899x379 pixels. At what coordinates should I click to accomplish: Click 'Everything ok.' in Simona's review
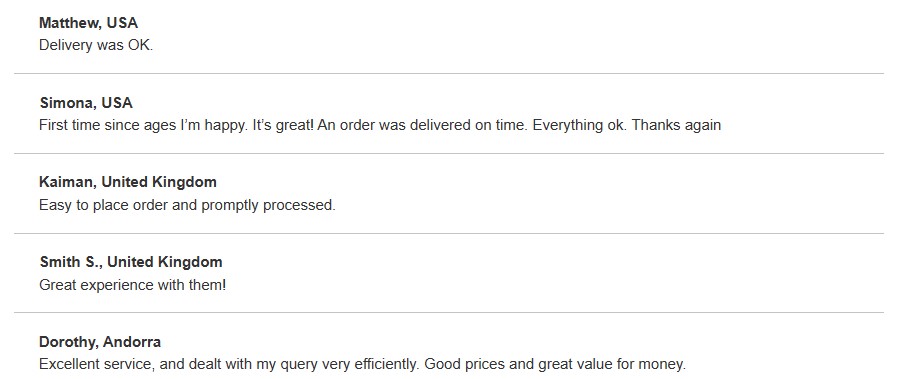coord(580,125)
